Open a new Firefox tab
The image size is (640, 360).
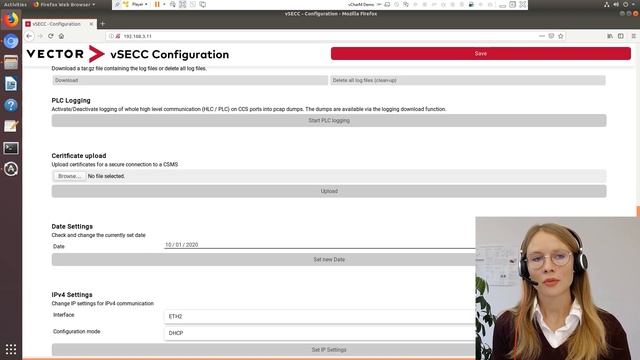point(102,24)
